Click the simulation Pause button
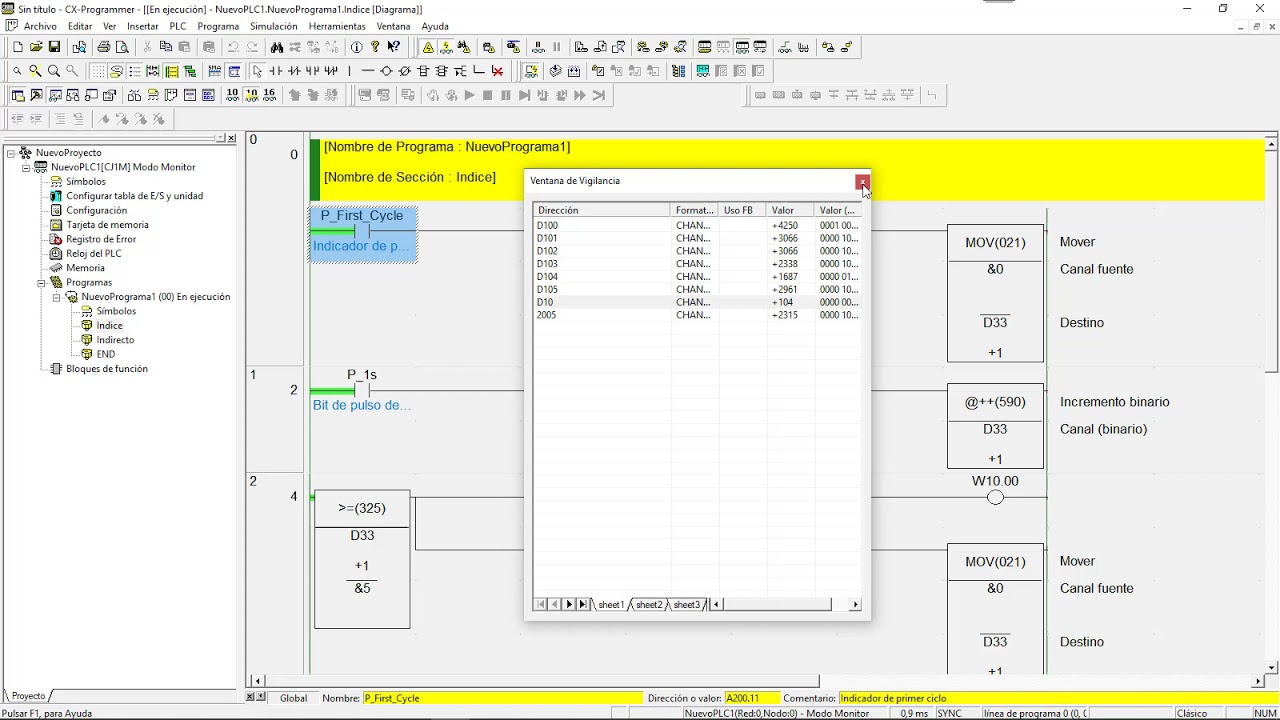1280x720 pixels. [506, 95]
